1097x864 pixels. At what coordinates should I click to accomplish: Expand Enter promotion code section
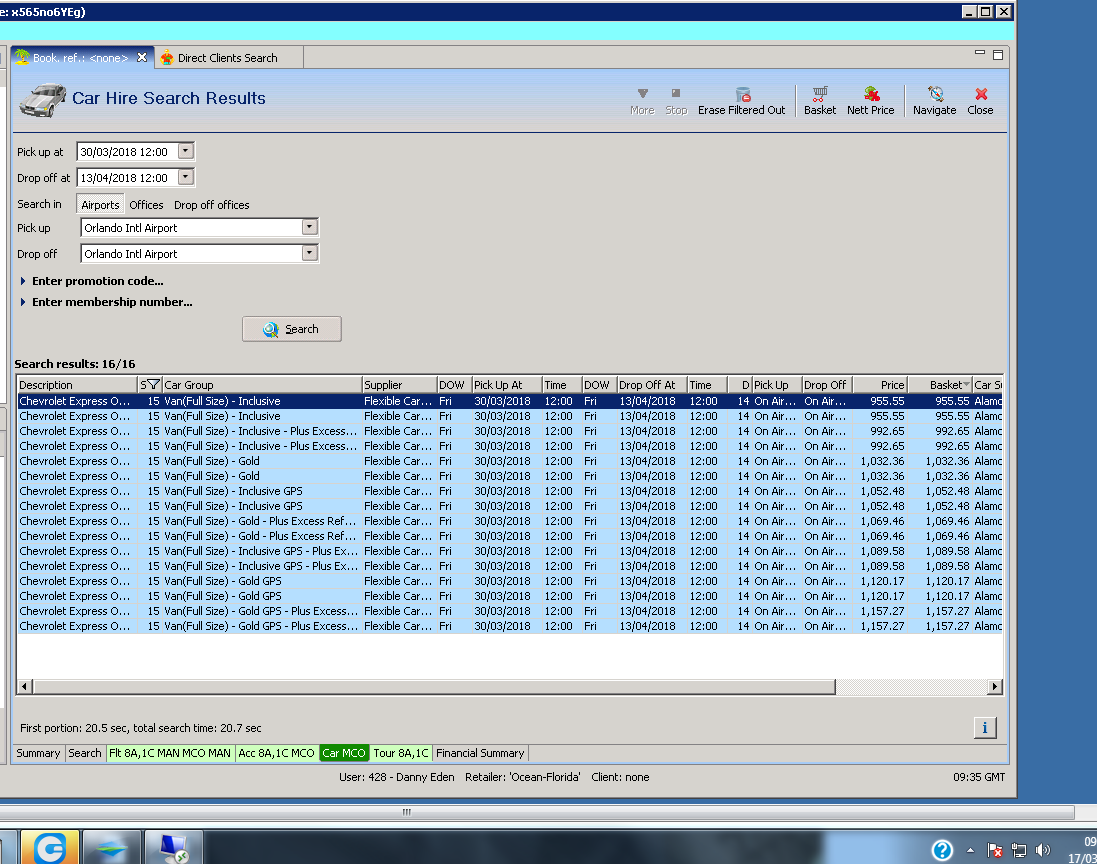tap(97, 281)
